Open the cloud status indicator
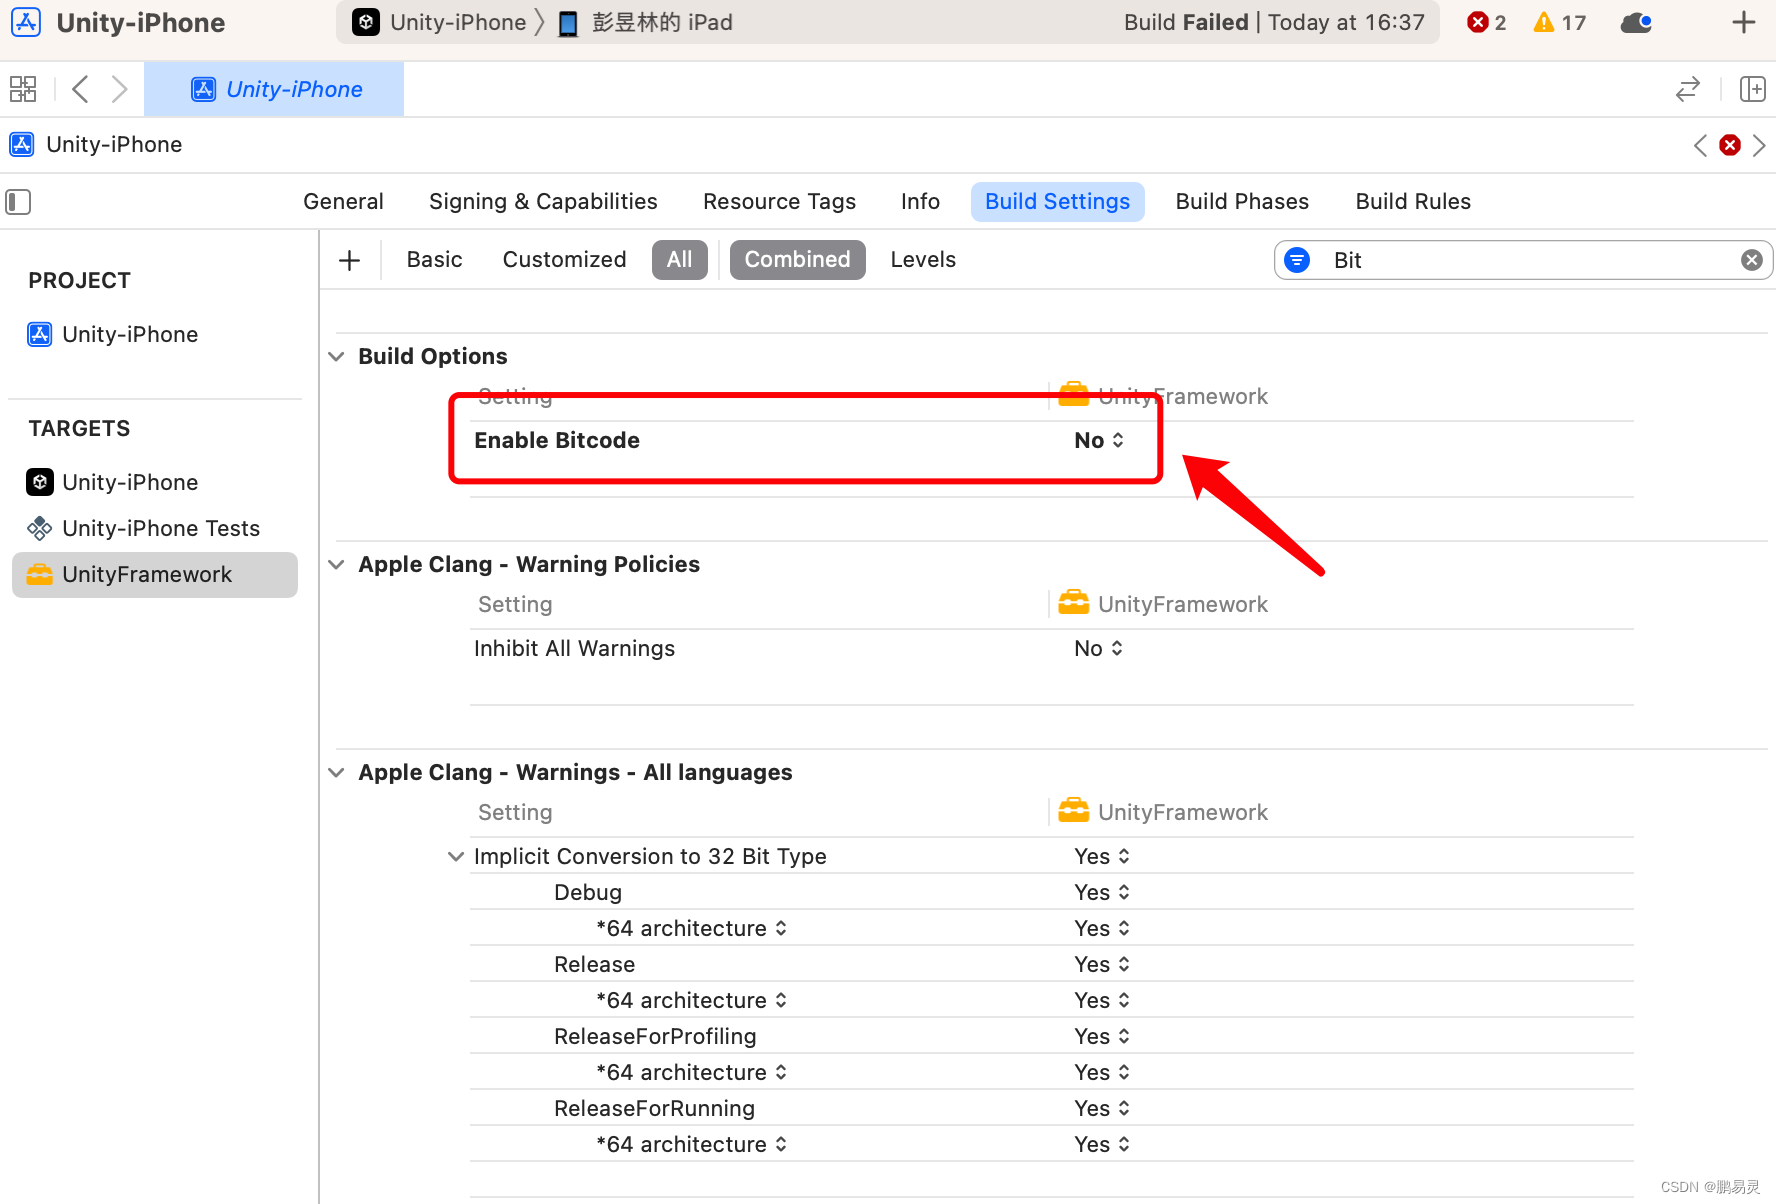 (1636, 22)
